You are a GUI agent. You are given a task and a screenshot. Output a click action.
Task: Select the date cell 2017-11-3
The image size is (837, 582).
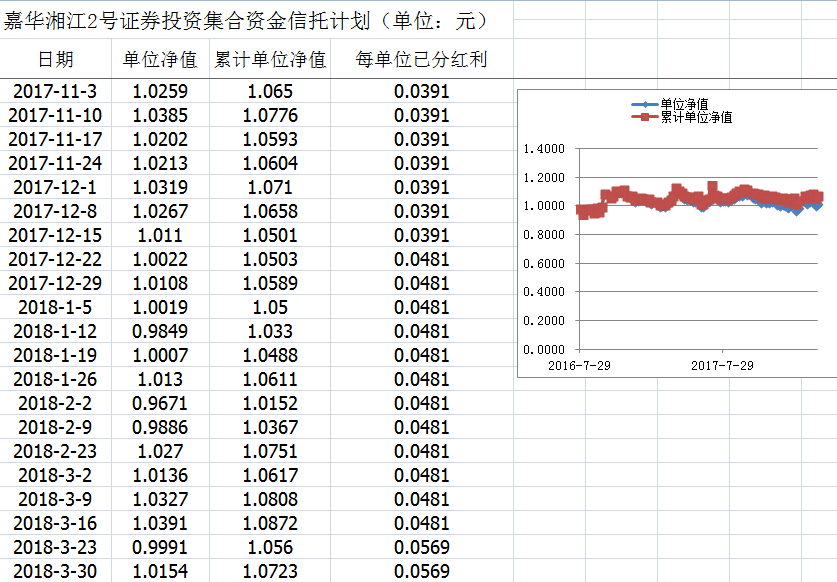[x=55, y=92]
